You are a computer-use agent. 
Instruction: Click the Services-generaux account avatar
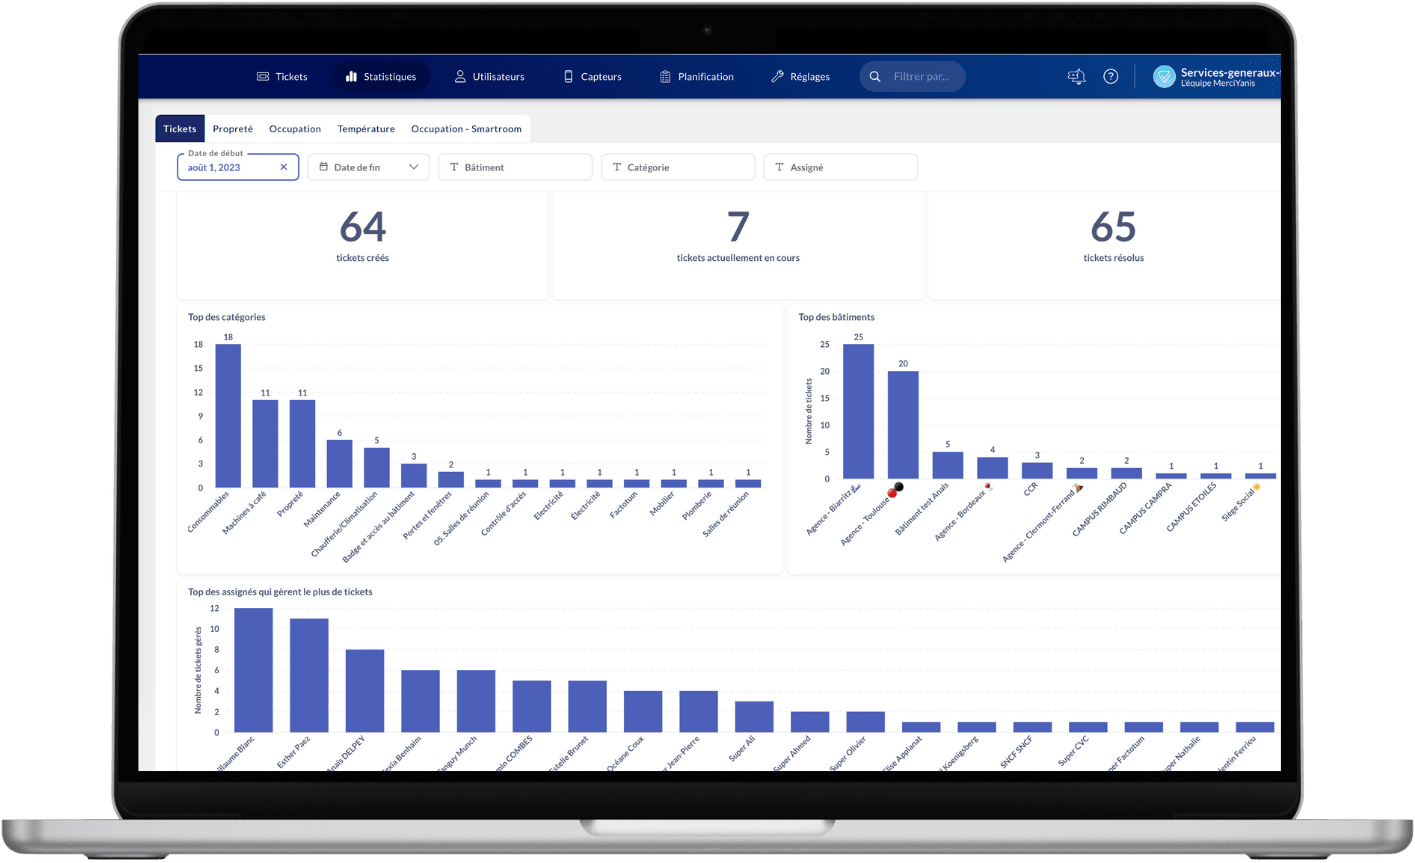pos(1164,77)
